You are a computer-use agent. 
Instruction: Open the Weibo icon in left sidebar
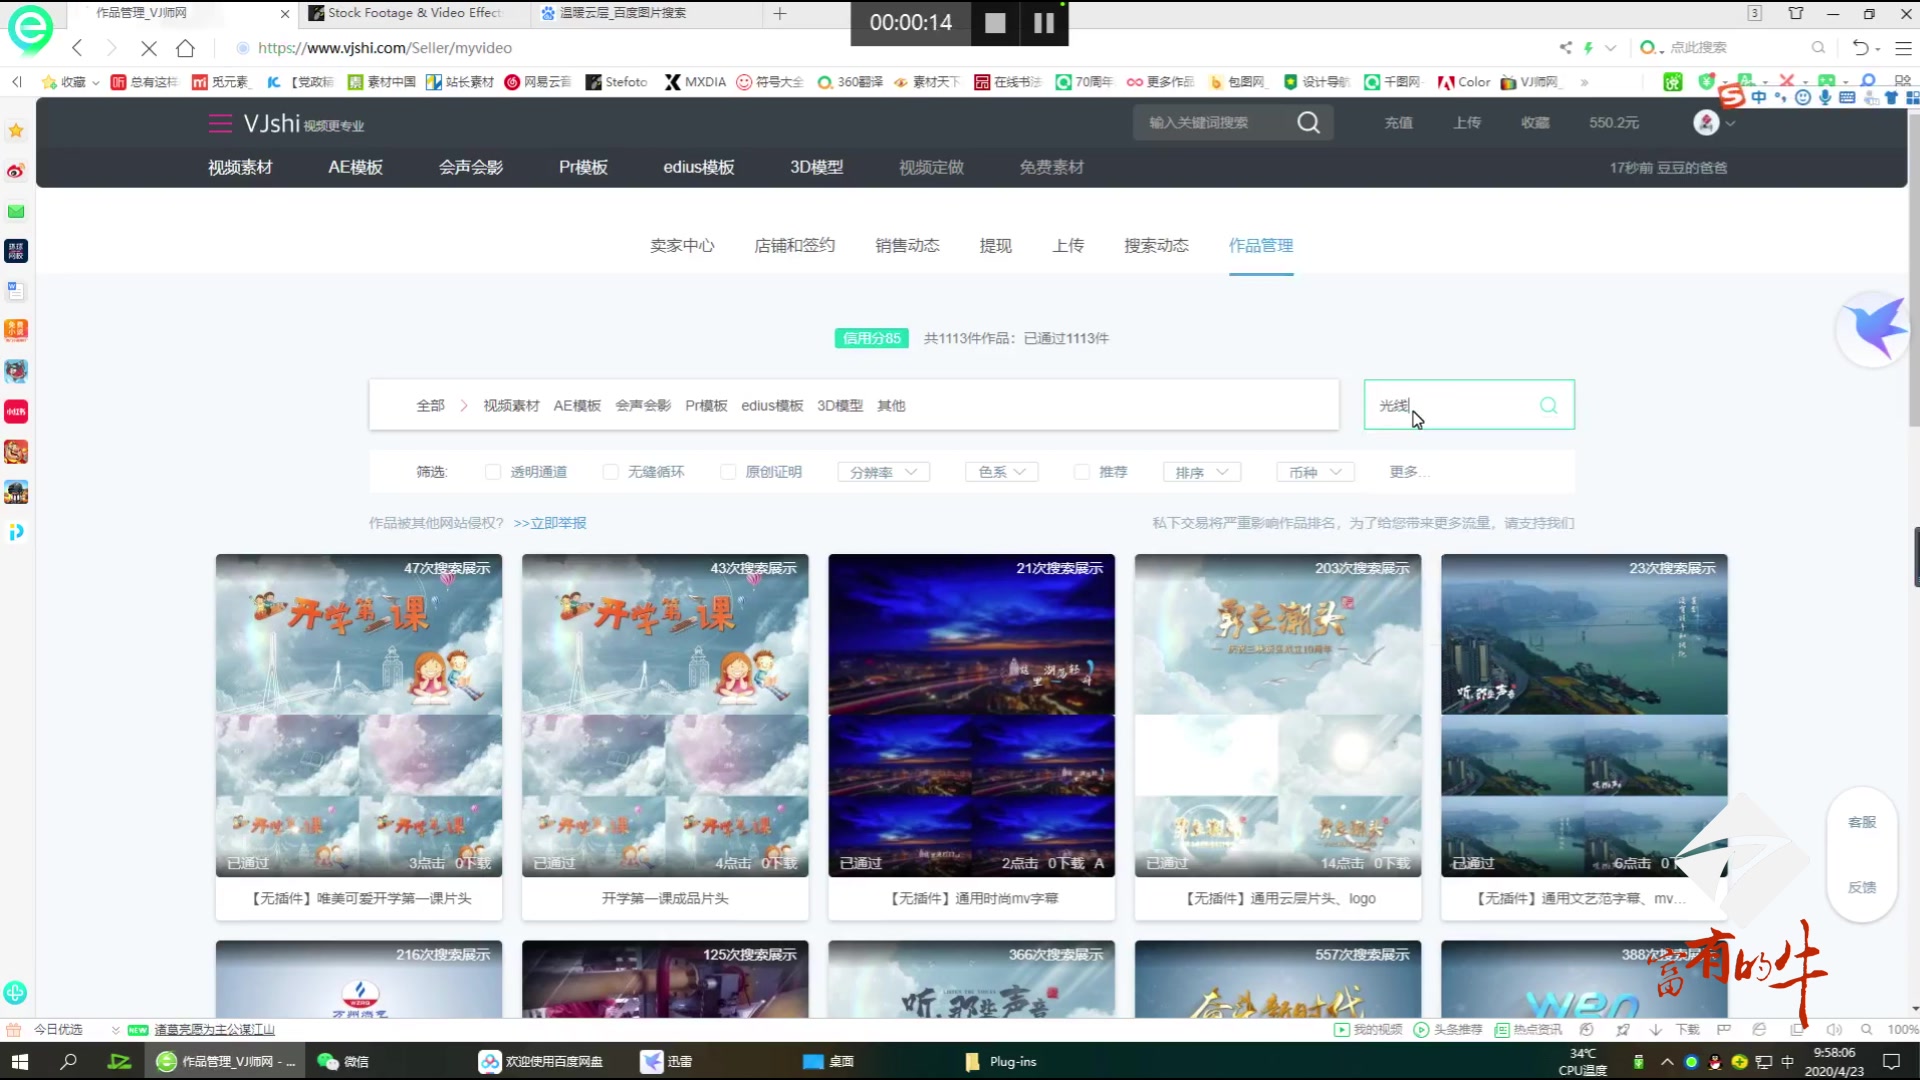pyautogui.click(x=15, y=171)
